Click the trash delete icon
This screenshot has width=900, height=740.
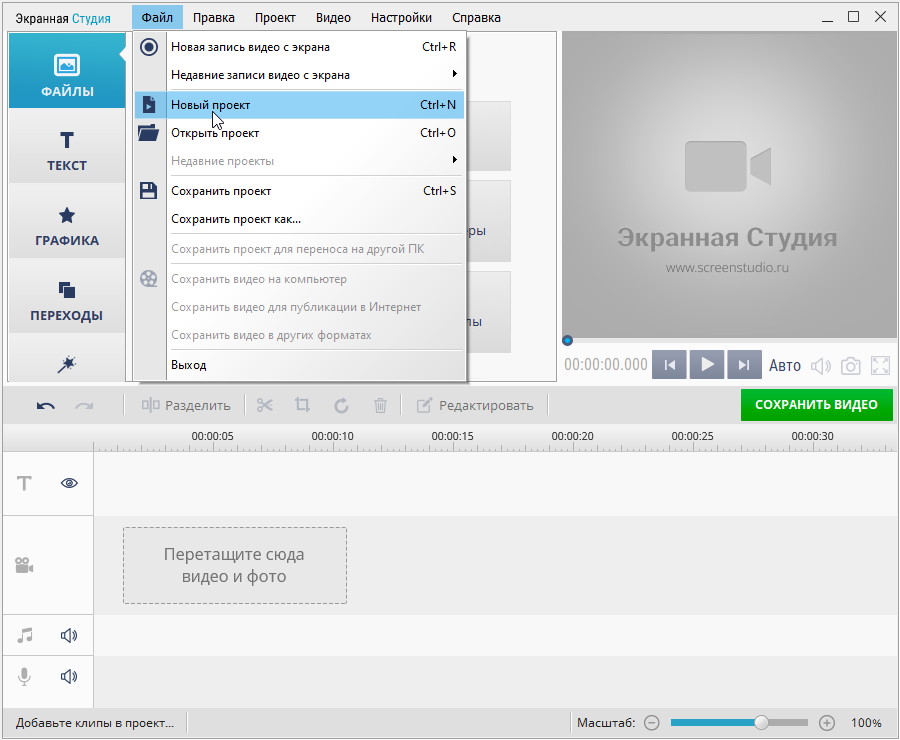(x=380, y=406)
